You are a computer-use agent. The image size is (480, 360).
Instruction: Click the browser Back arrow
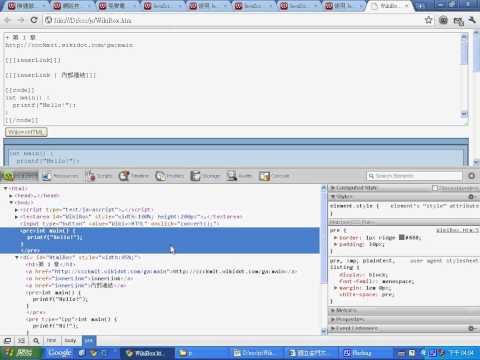point(8,20)
